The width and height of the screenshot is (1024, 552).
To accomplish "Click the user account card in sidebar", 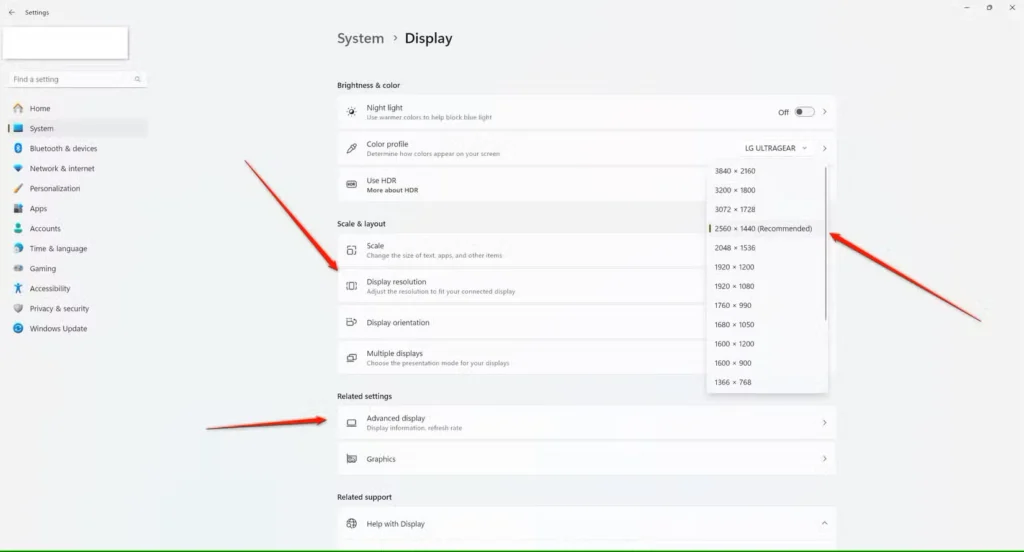I will coord(65,43).
